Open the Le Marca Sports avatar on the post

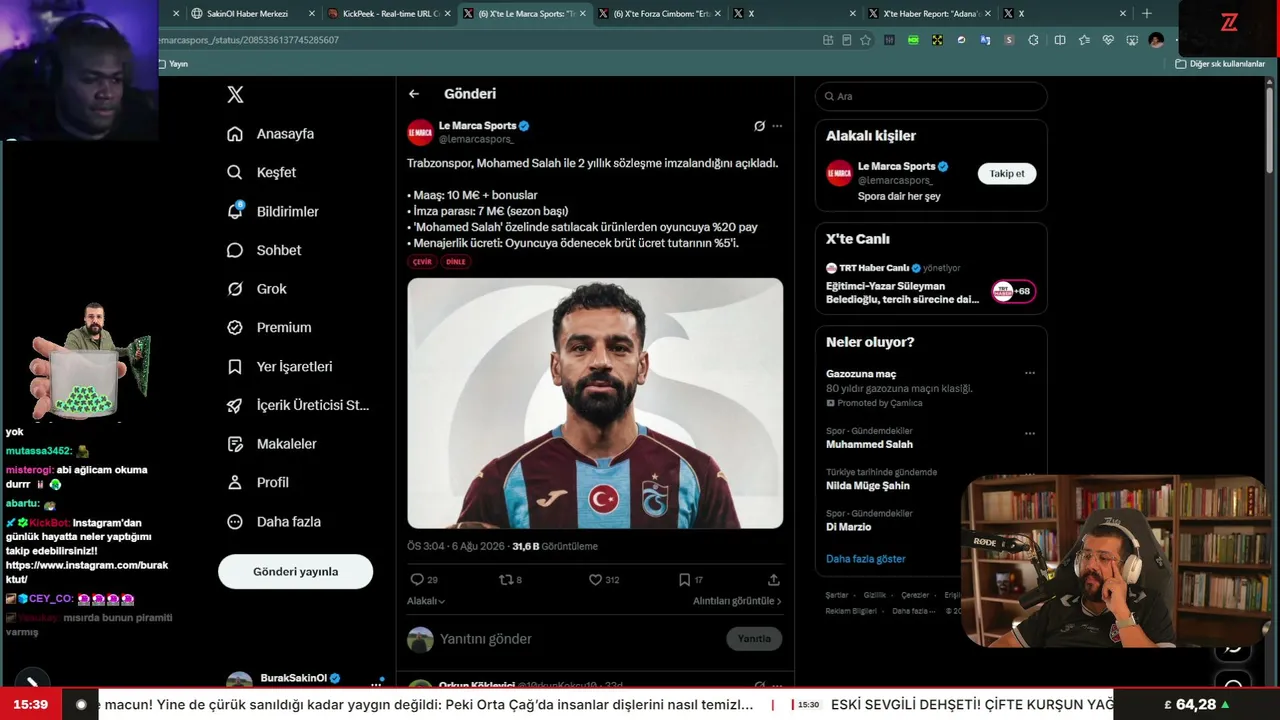point(420,132)
